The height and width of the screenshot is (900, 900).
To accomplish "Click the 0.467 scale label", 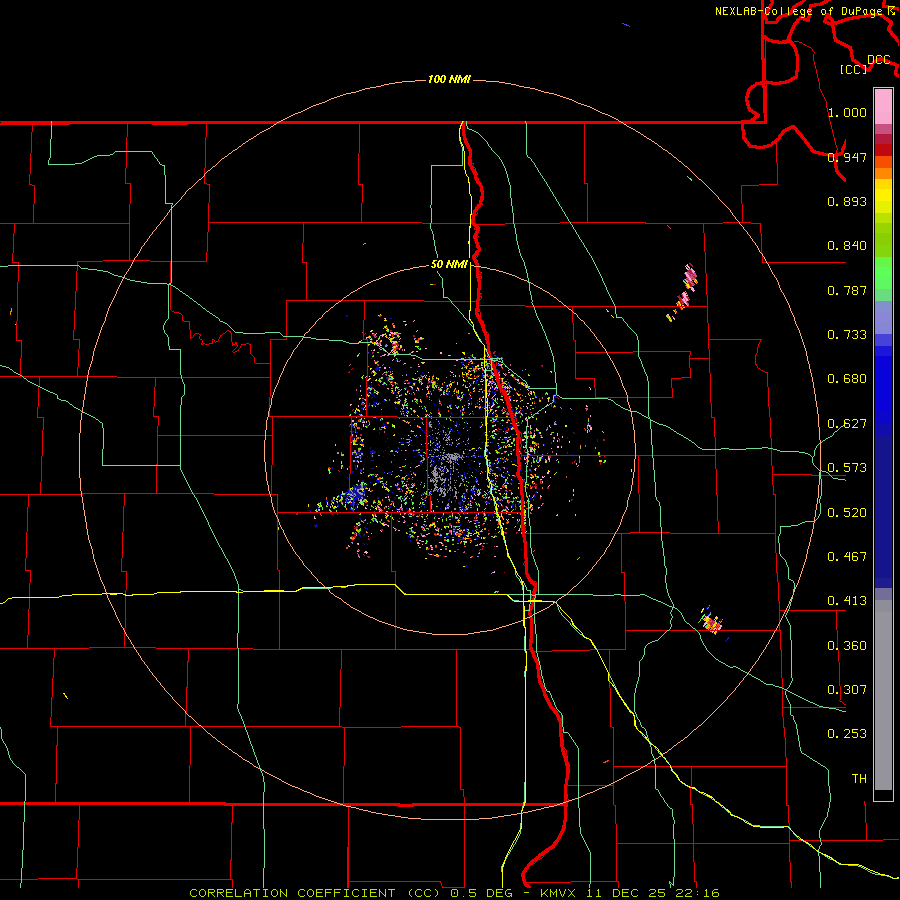I will point(847,557).
